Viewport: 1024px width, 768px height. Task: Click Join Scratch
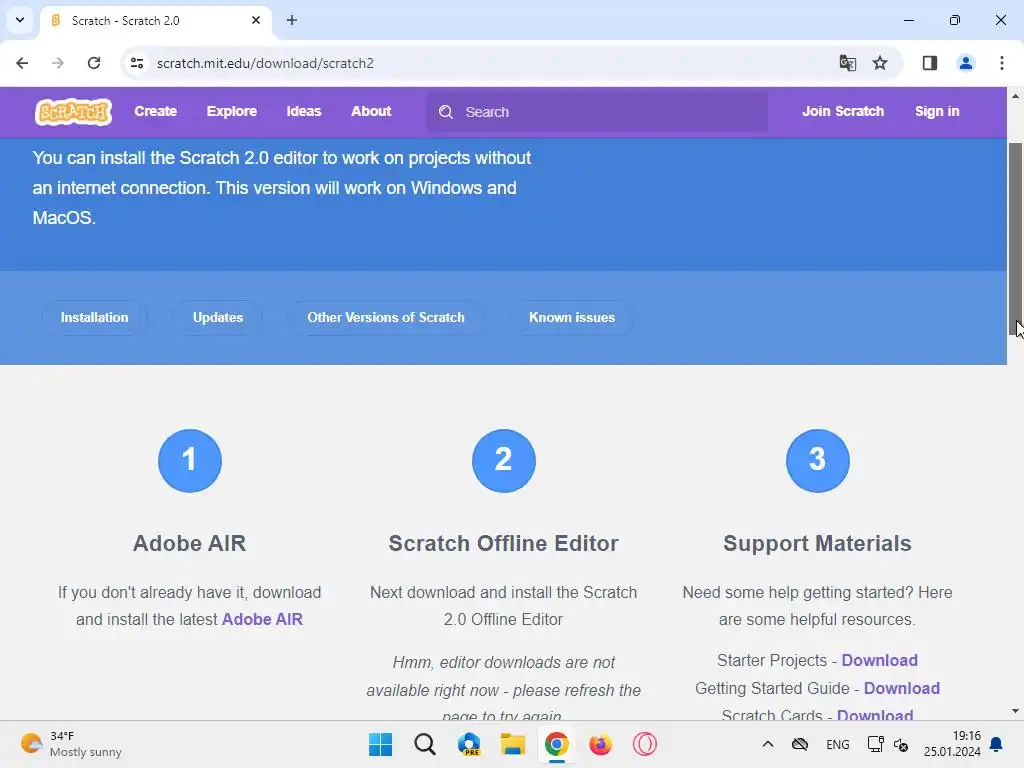click(843, 112)
